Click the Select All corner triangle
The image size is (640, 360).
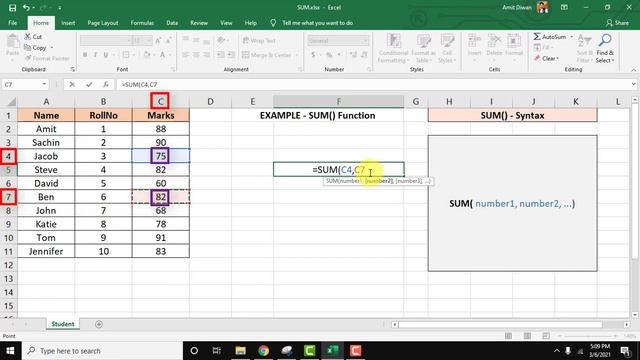coord(11,101)
